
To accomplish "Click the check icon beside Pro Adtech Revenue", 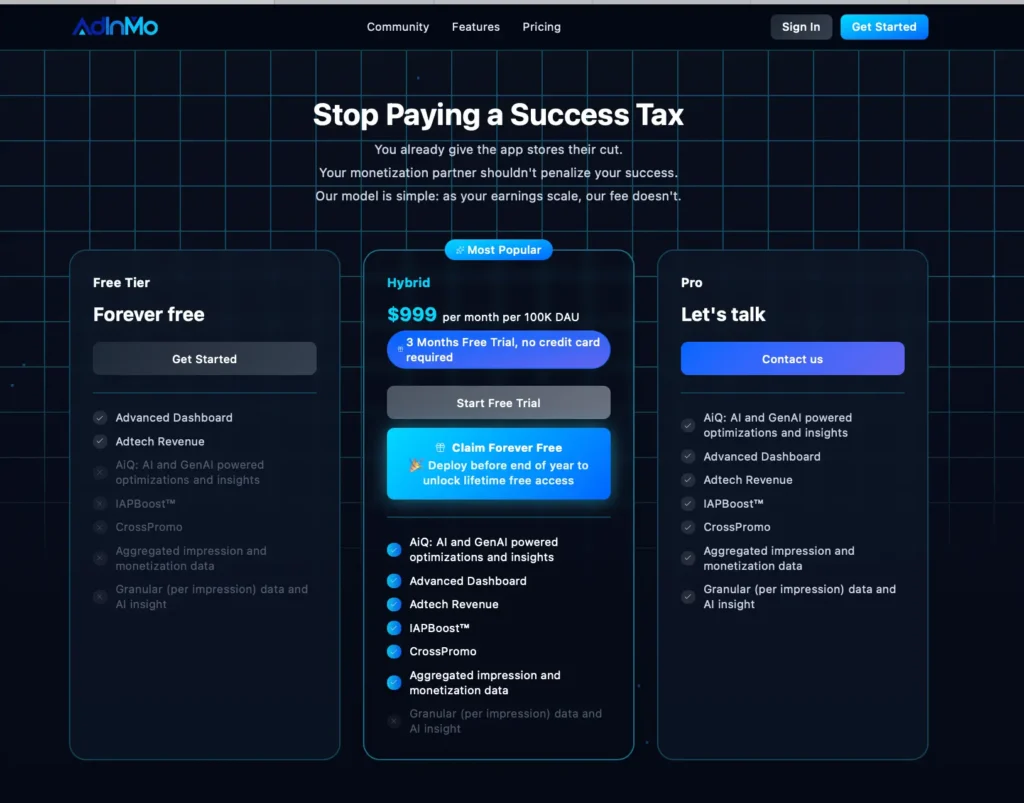I will coord(688,480).
